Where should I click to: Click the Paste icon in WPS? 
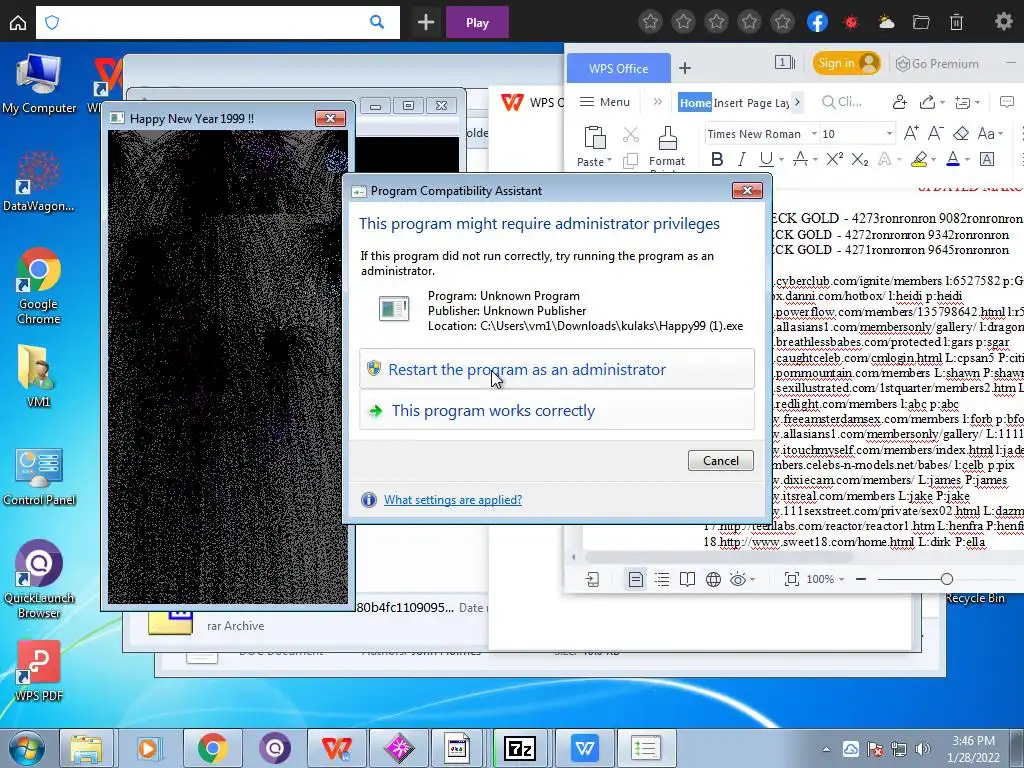[x=594, y=138]
